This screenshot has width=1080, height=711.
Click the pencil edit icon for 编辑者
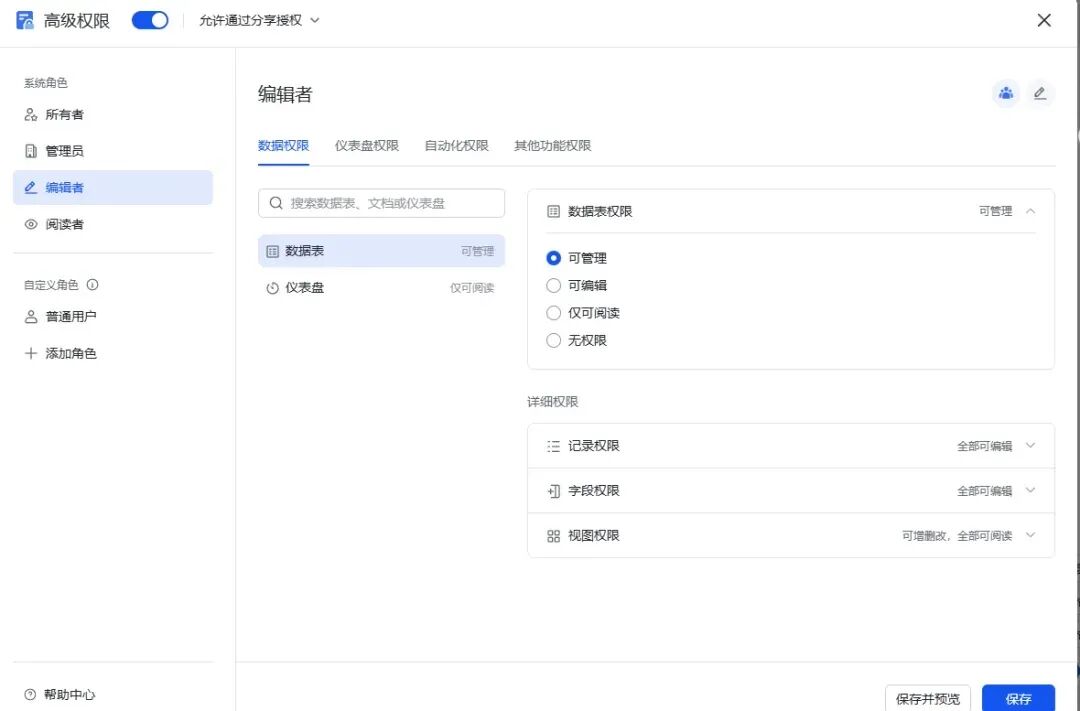coord(1040,94)
